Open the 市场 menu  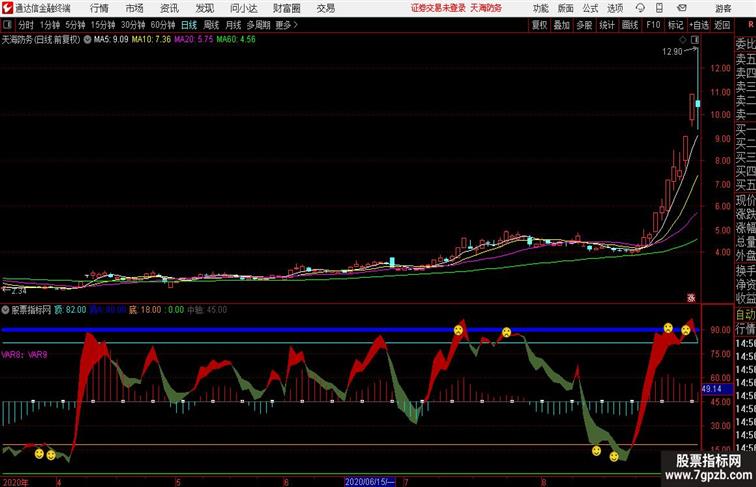pyautogui.click(x=135, y=8)
